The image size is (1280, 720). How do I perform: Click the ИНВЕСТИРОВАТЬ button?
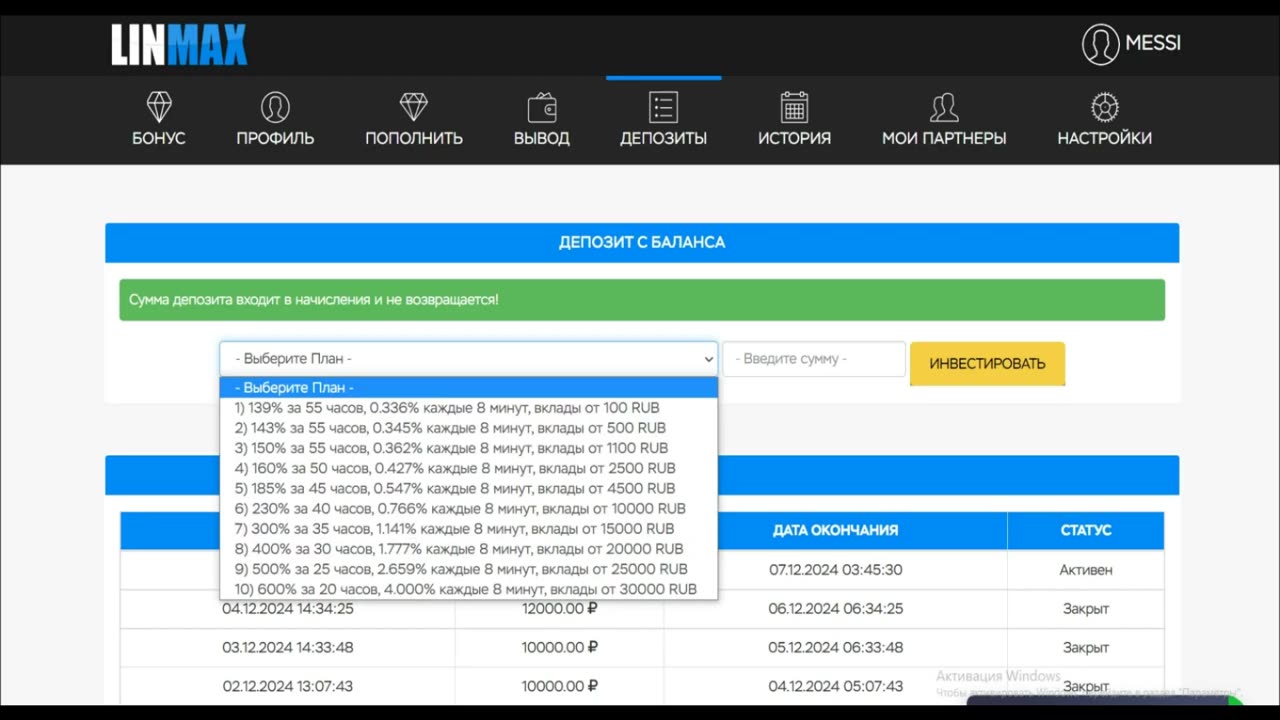tap(987, 363)
